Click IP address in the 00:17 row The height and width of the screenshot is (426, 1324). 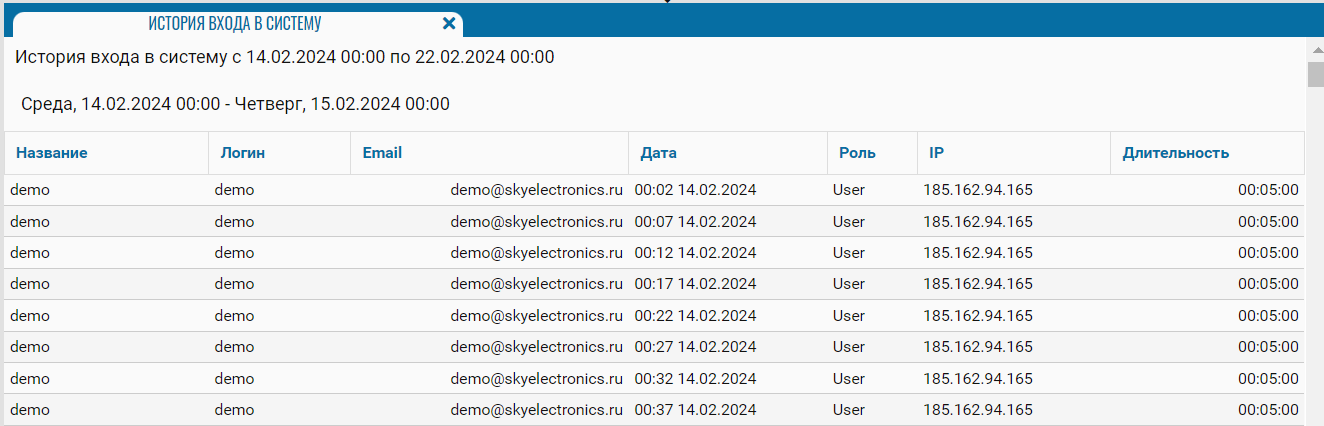coord(978,284)
